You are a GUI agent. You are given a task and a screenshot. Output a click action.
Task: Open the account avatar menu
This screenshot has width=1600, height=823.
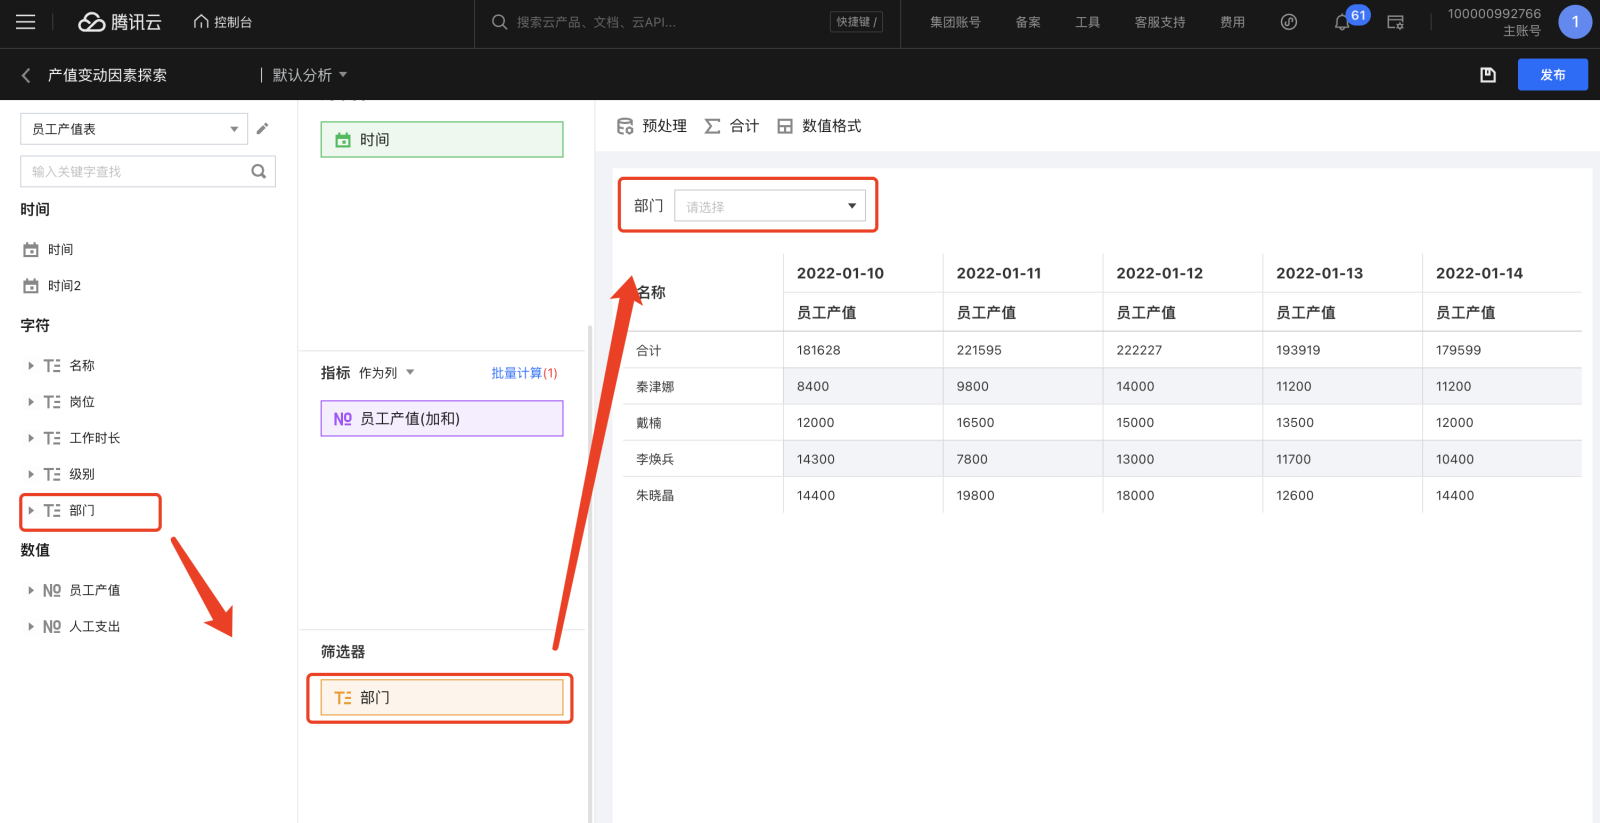coord(1575,22)
